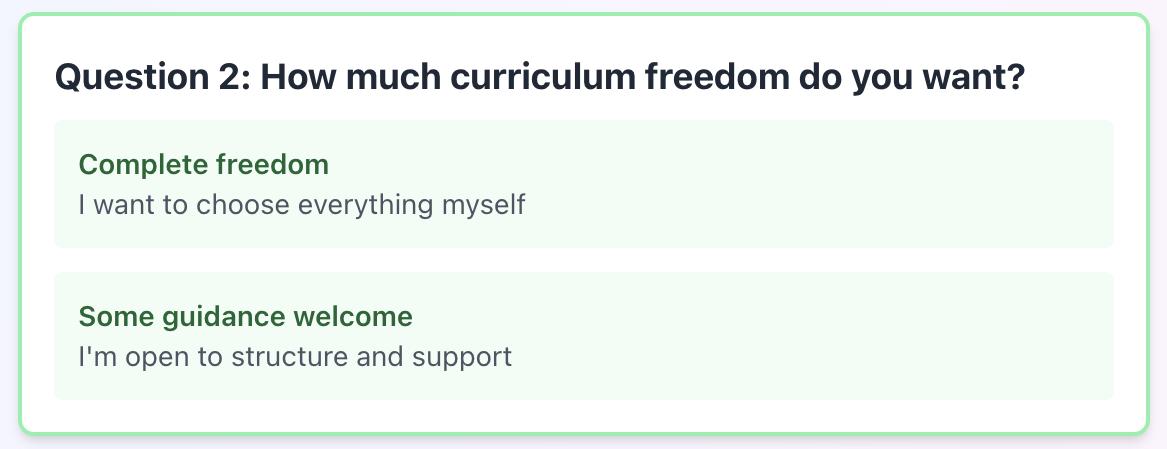This screenshot has width=1167, height=449.
Task: Click "I want to choose everything myself" text
Action: coord(301,204)
